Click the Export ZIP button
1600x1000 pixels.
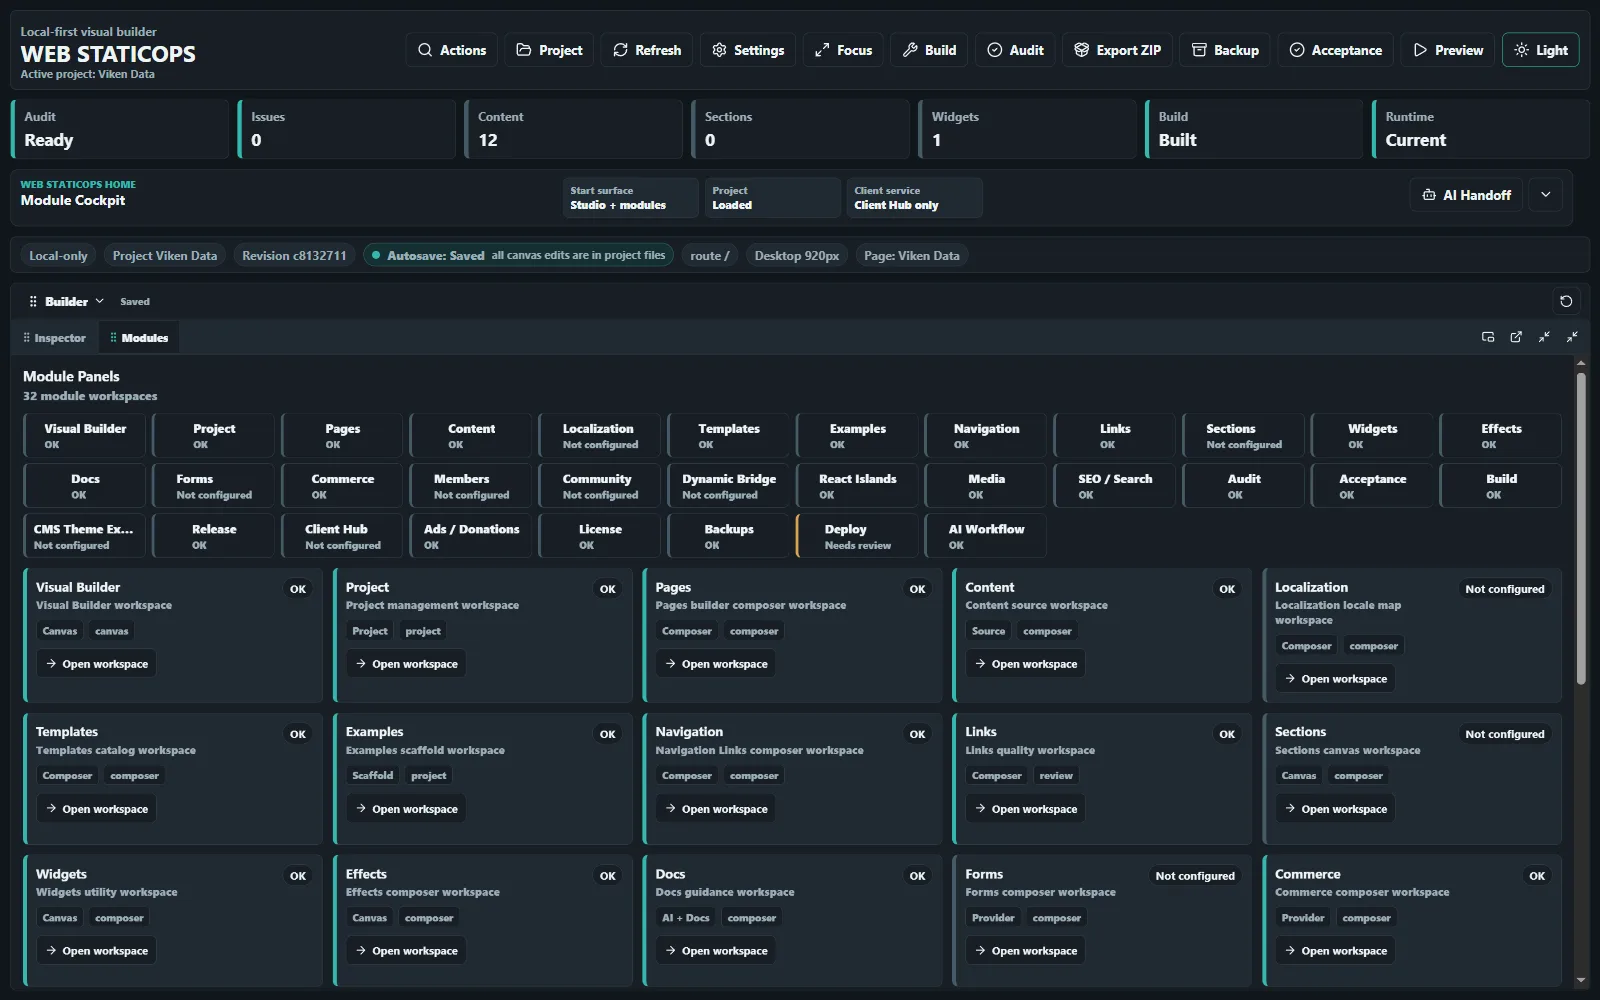click(x=1117, y=50)
